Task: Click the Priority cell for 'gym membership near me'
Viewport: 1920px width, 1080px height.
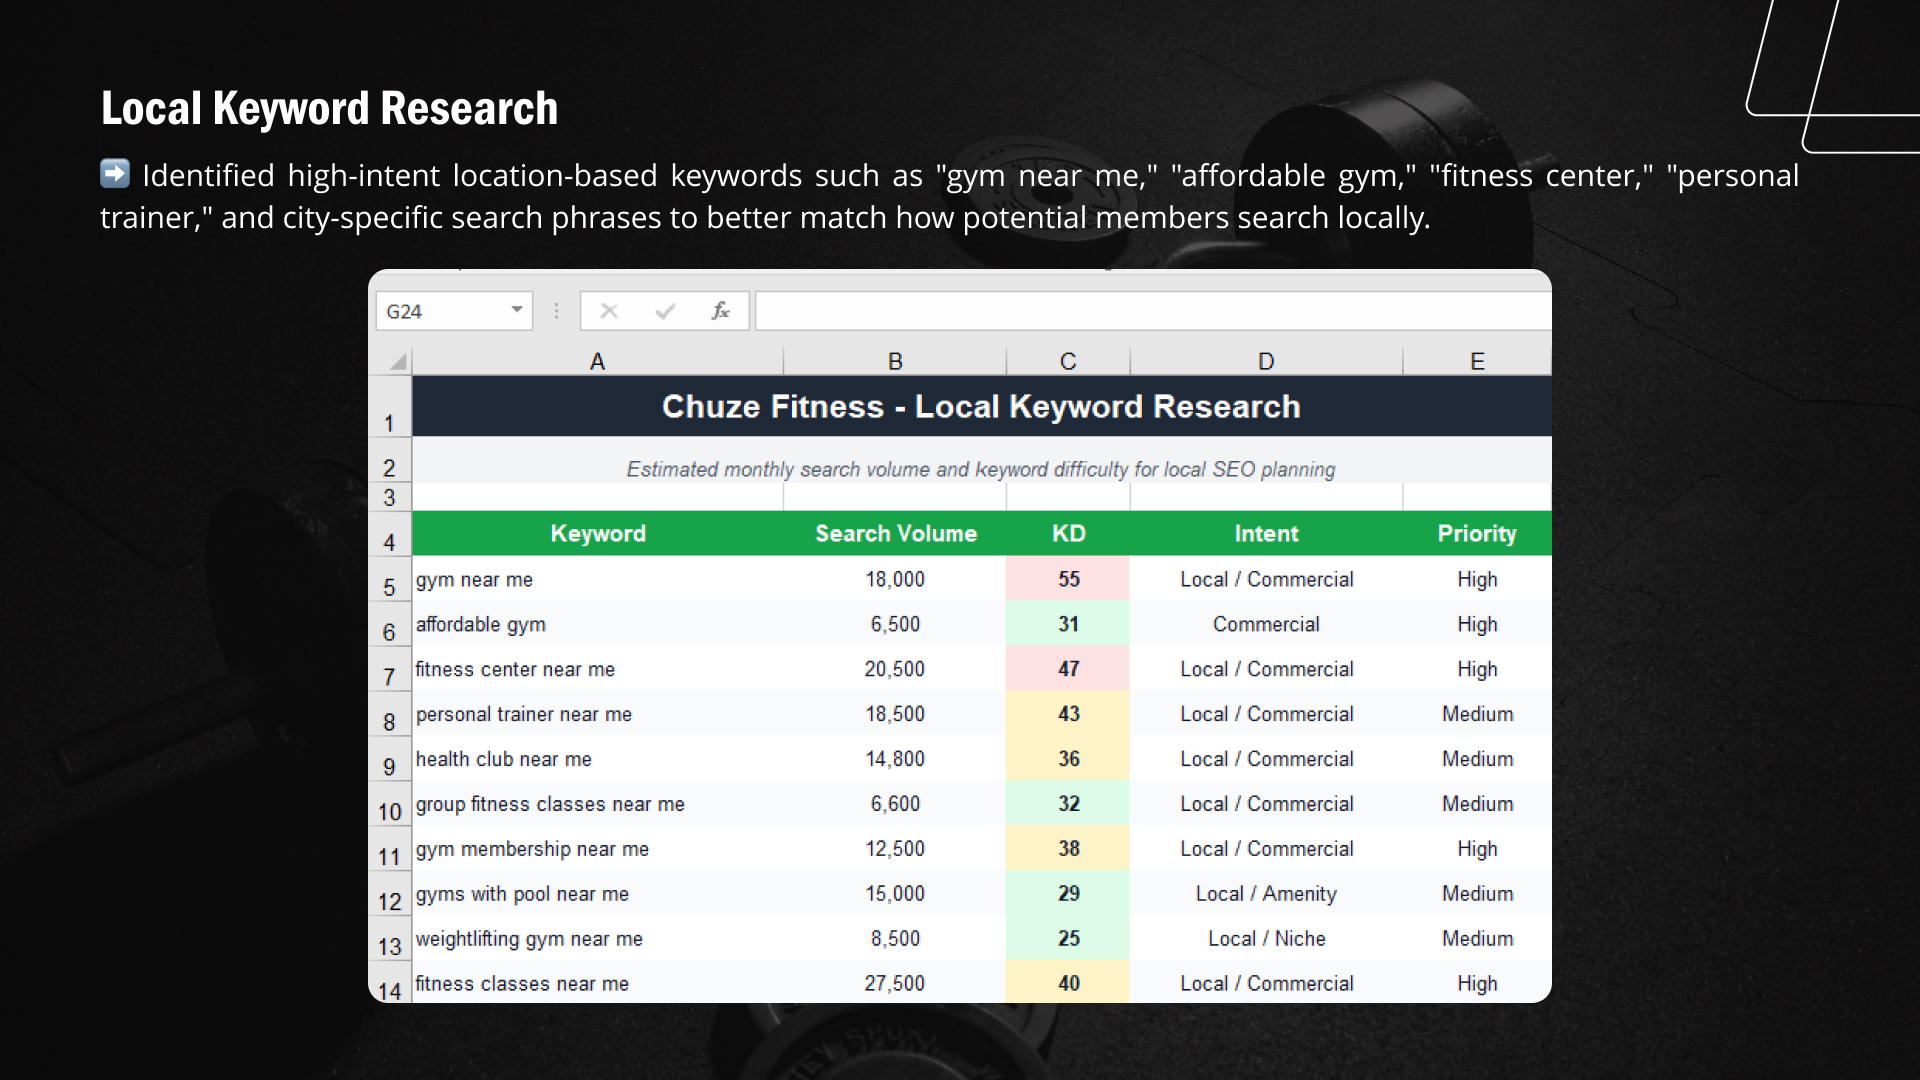Action: 1477,849
